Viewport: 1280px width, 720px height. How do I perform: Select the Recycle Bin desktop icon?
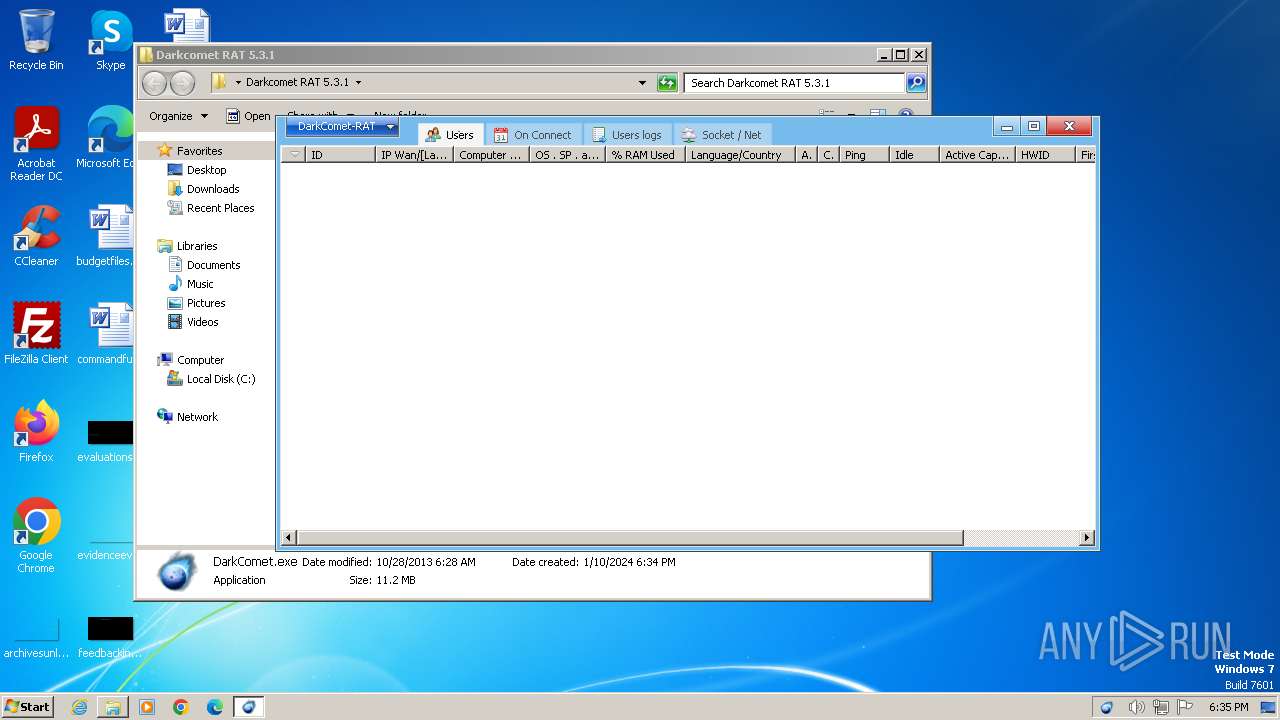[36, 40]
